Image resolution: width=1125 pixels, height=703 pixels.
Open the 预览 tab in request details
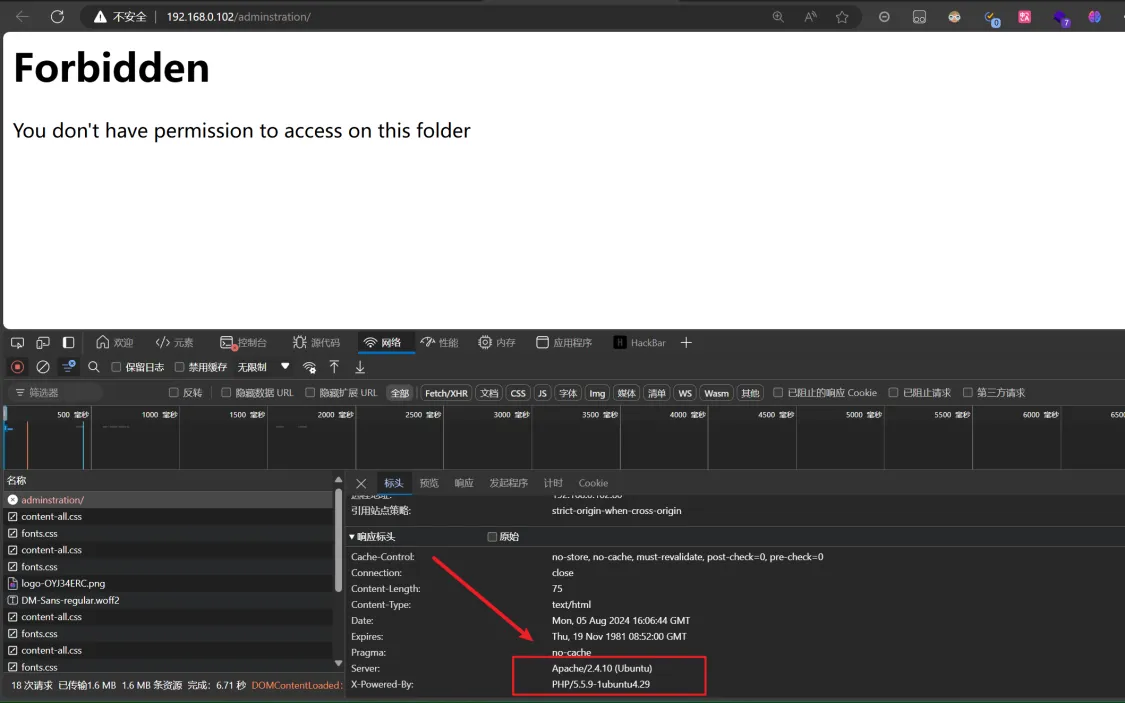pyautogui.click(x=429, y=483)
